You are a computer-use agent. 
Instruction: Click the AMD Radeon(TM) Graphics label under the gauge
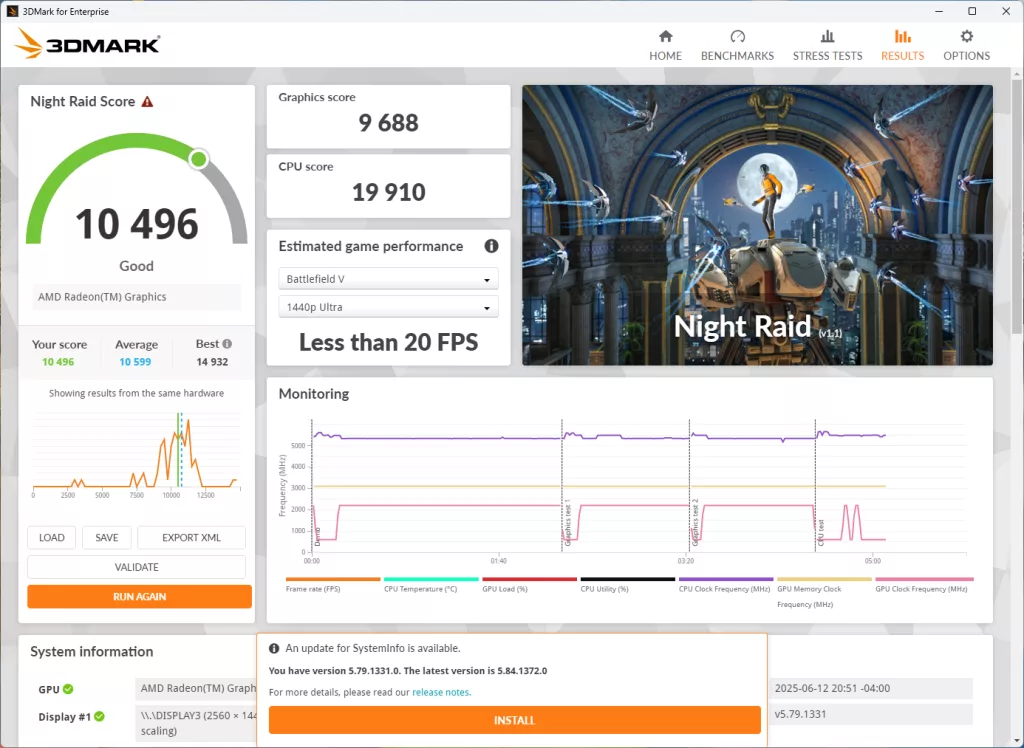pos(136,297)
